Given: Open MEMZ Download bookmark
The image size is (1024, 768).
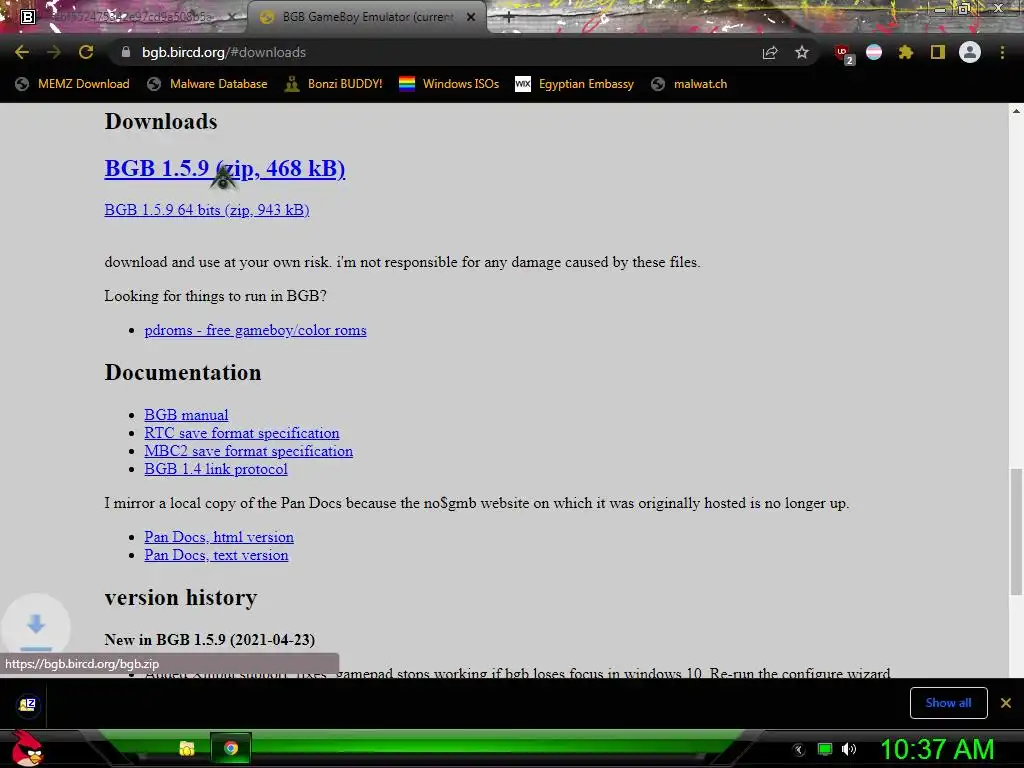Looking at the screenshot, I should [72, 84].
